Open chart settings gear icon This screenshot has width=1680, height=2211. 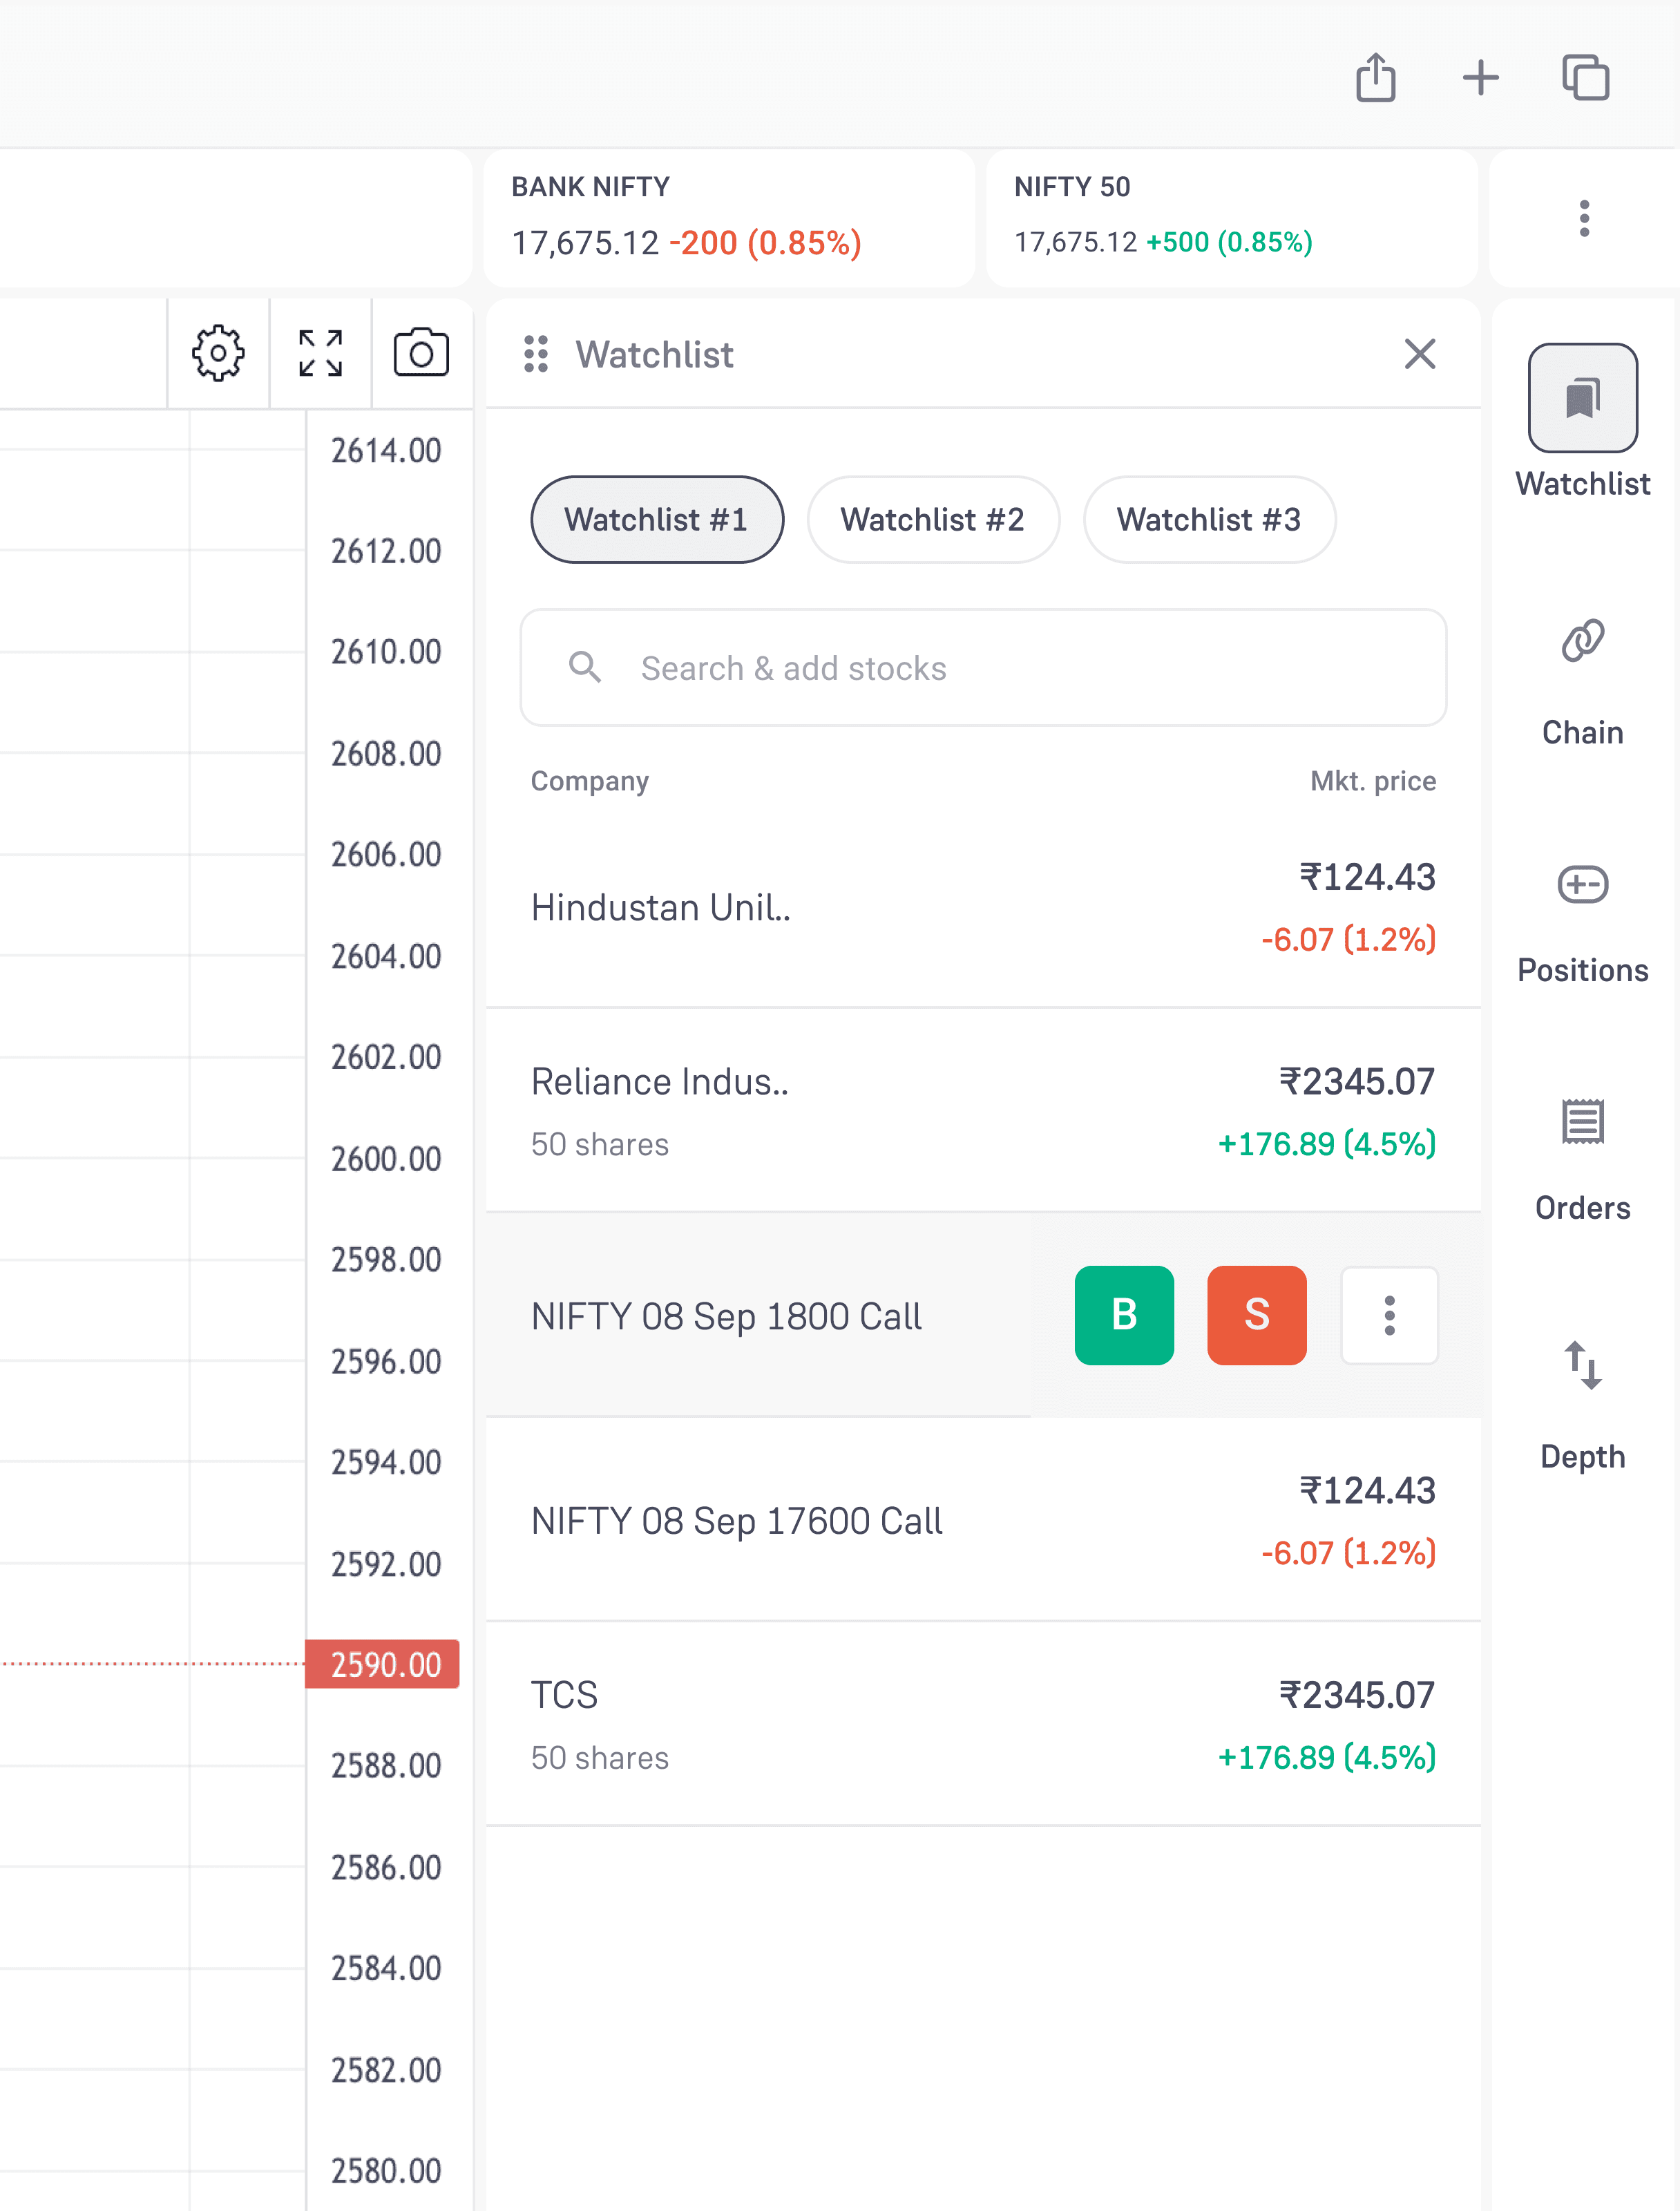click(218, 353)
